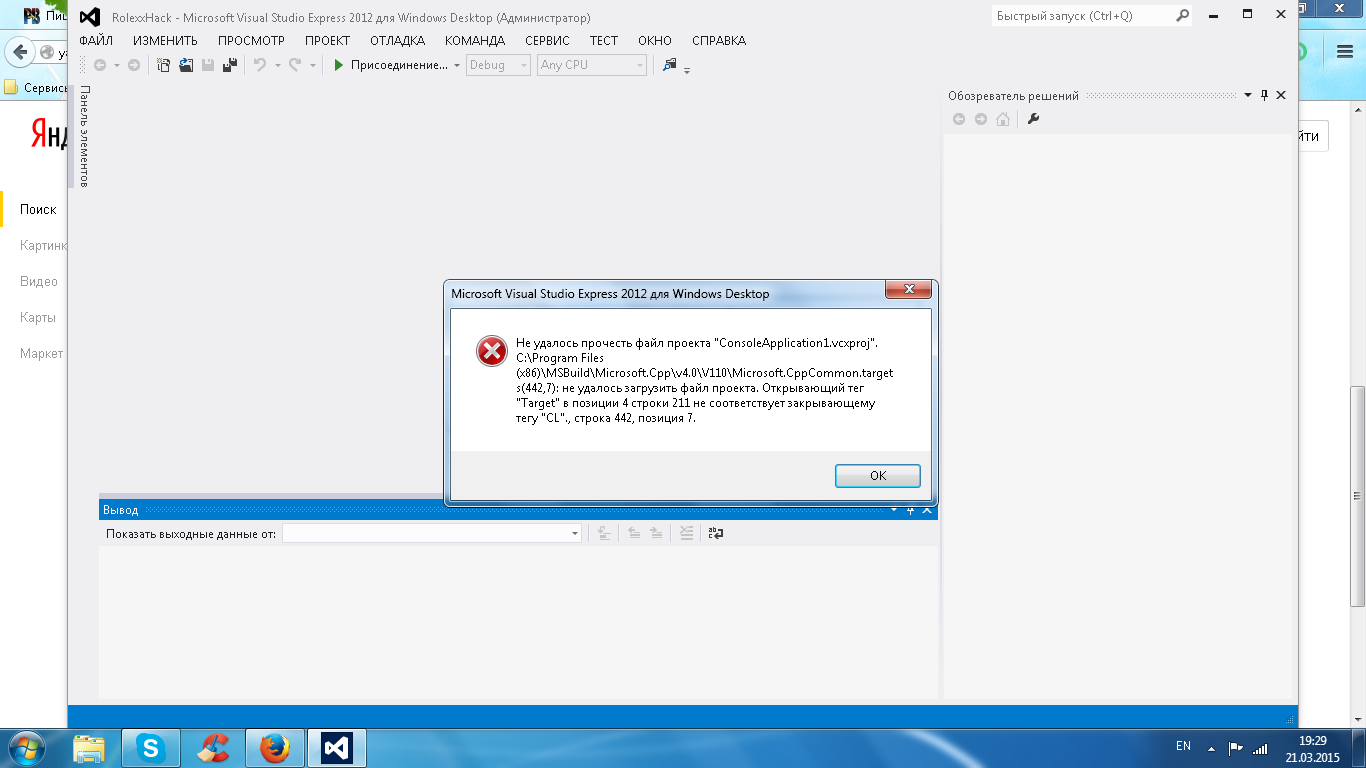Click OK in the error dialog
The image size is (1366, 768).
878,475
